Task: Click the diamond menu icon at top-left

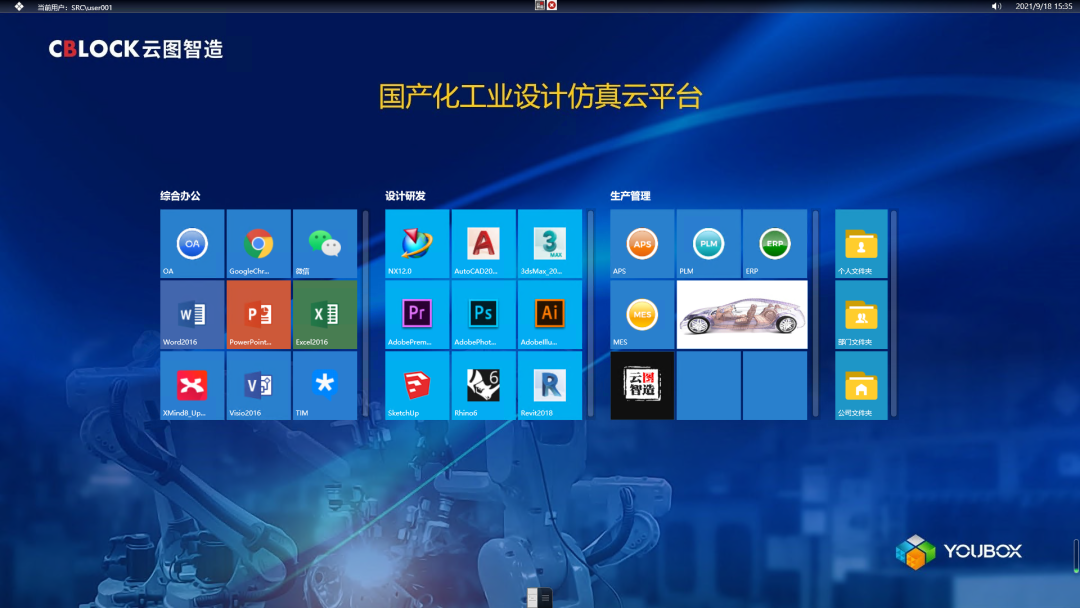Action: (x=19, y=6)
